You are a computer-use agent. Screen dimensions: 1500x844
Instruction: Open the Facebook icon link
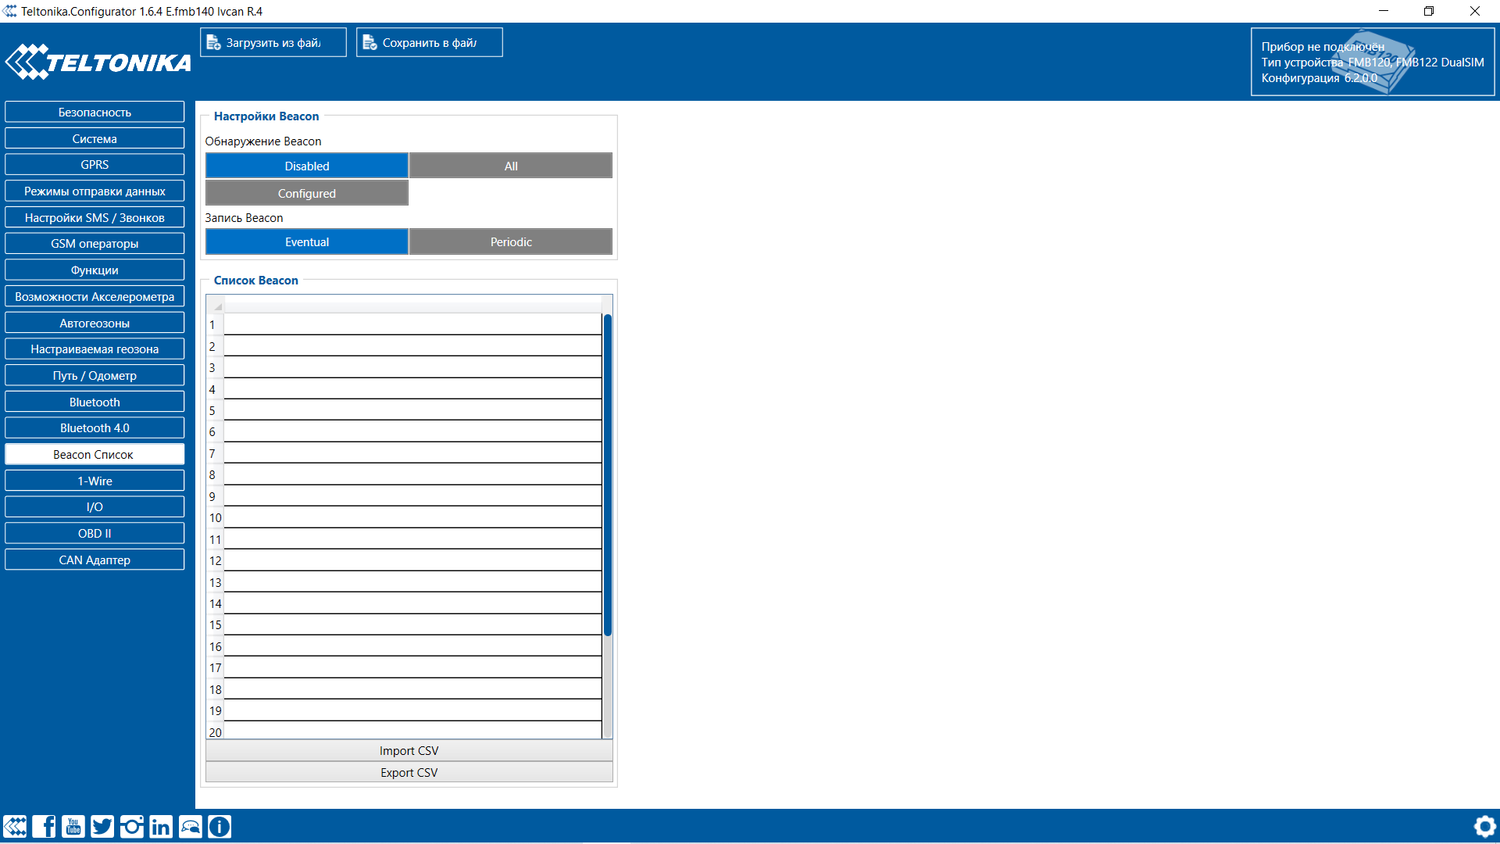[44, 826]
